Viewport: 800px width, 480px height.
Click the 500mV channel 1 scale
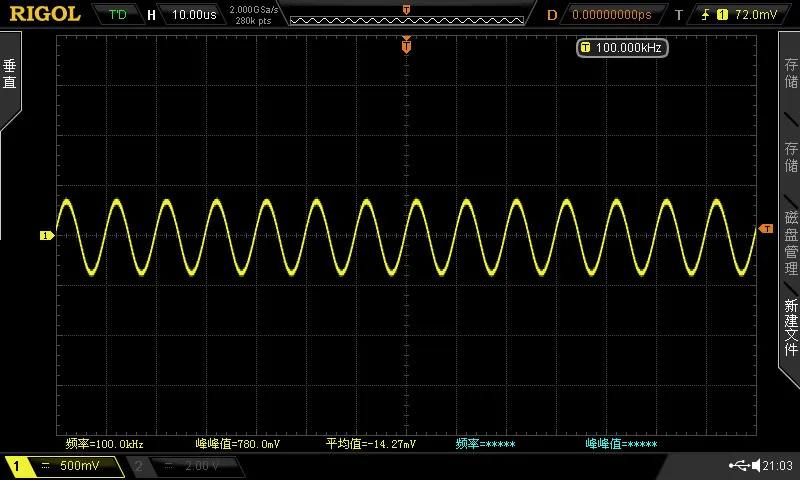80,466
